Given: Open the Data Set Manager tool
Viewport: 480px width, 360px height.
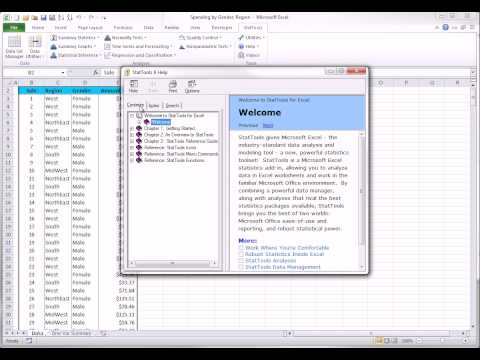Looking at the screenshot, I should 14,47.
